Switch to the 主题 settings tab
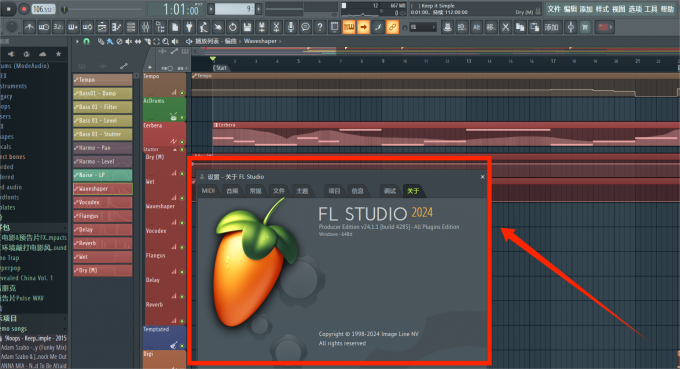Screen dimensions: 680x369 (302, 191)
